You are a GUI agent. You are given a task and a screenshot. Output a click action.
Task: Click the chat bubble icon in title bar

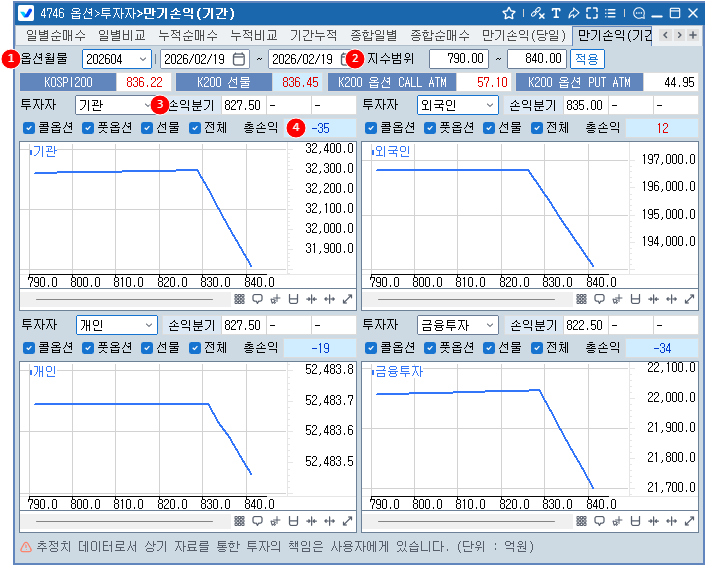pyautogui.click(x=639, y=13)
